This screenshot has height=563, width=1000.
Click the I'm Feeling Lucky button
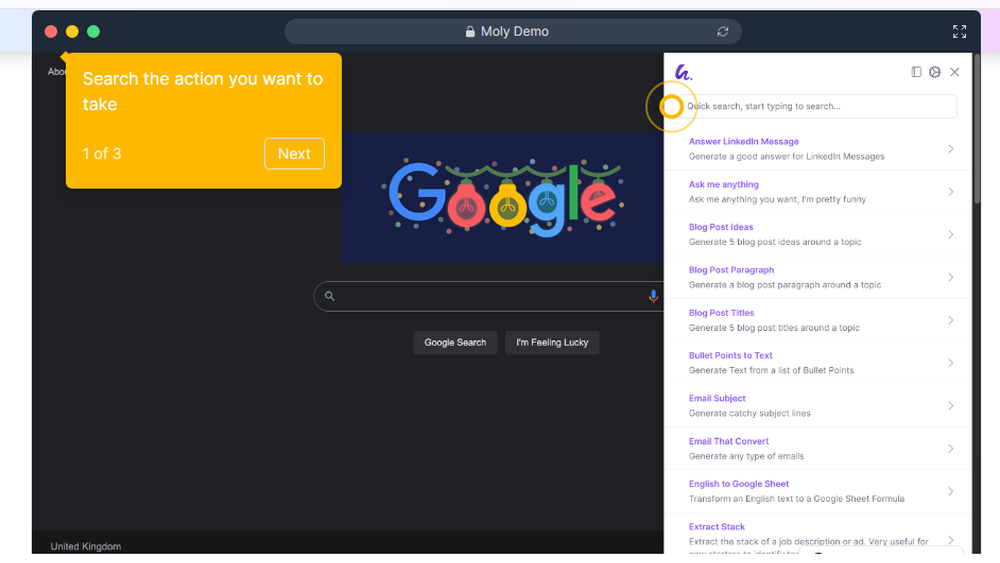[552, 342]
